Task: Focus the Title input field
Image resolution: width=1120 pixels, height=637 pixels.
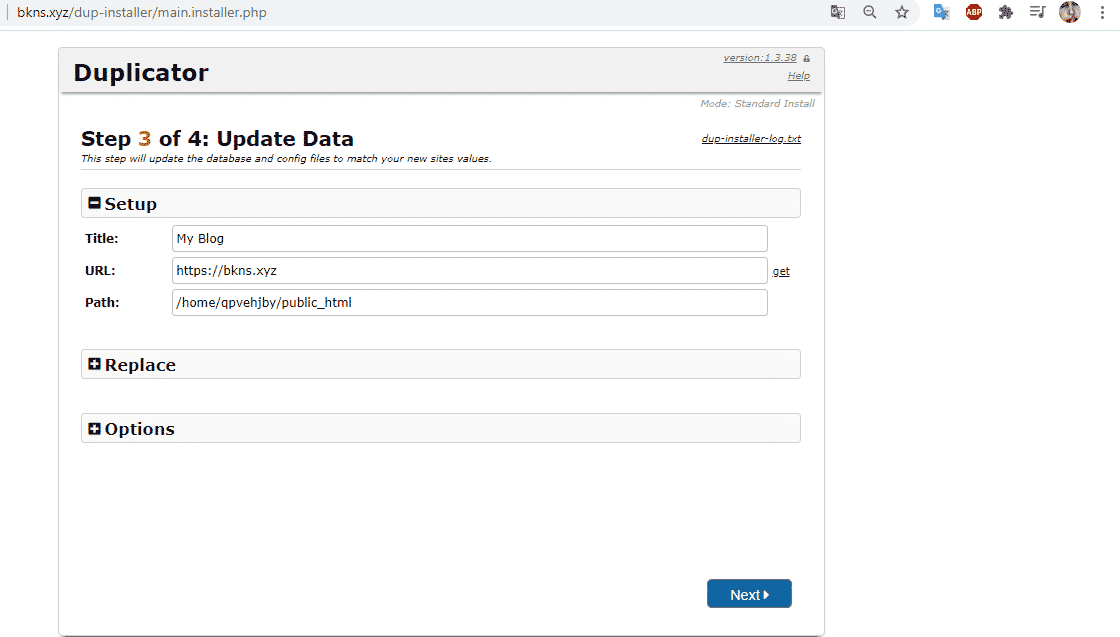Action: pyautogui.click(x=469, y=238)
